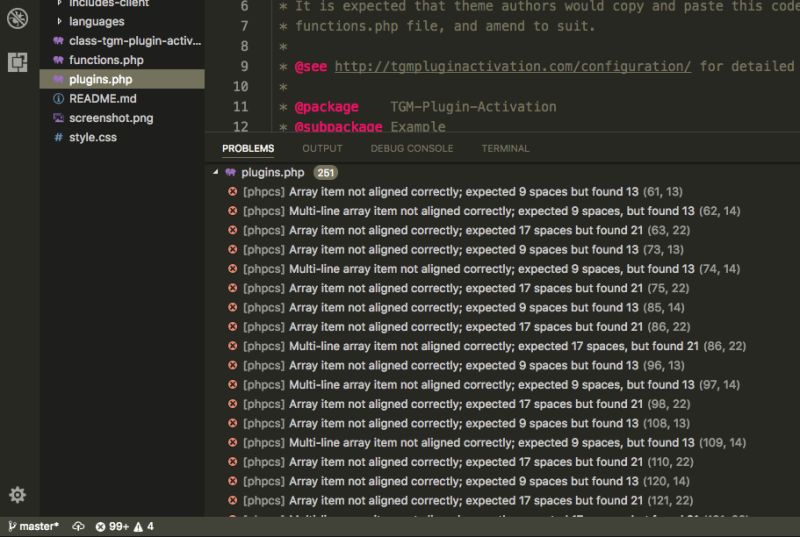Click line number 9 in the editor gutter
Screen dimensions: 800x537
coord(244,66)
